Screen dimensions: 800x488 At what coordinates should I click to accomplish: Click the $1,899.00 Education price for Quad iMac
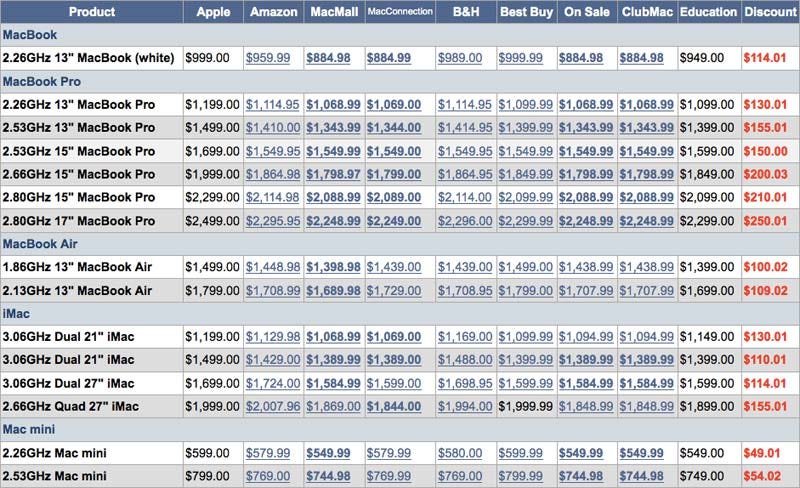coord(707,407)
